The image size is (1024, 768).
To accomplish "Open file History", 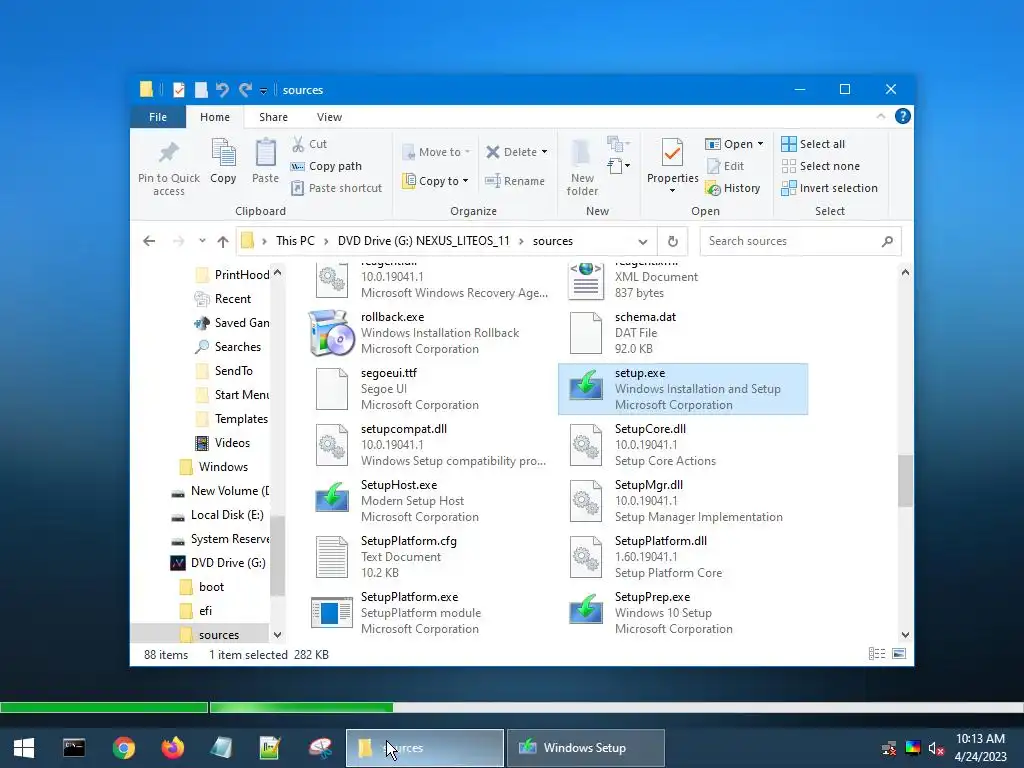I will [733, 188].
